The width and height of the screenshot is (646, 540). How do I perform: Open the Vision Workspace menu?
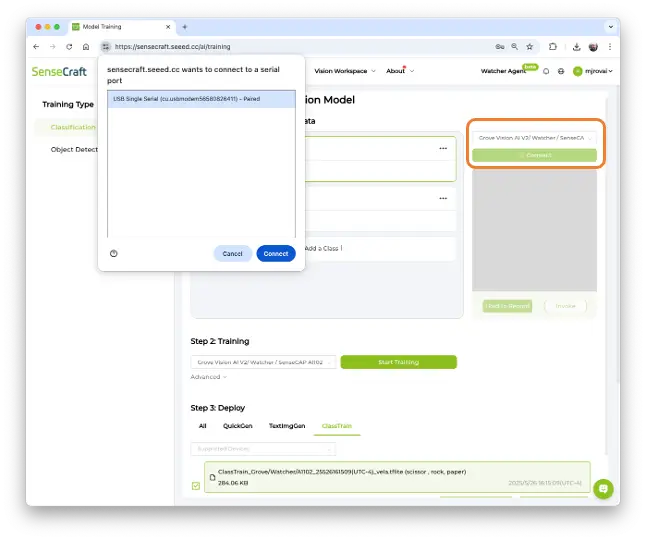click(x=345, y=71)
